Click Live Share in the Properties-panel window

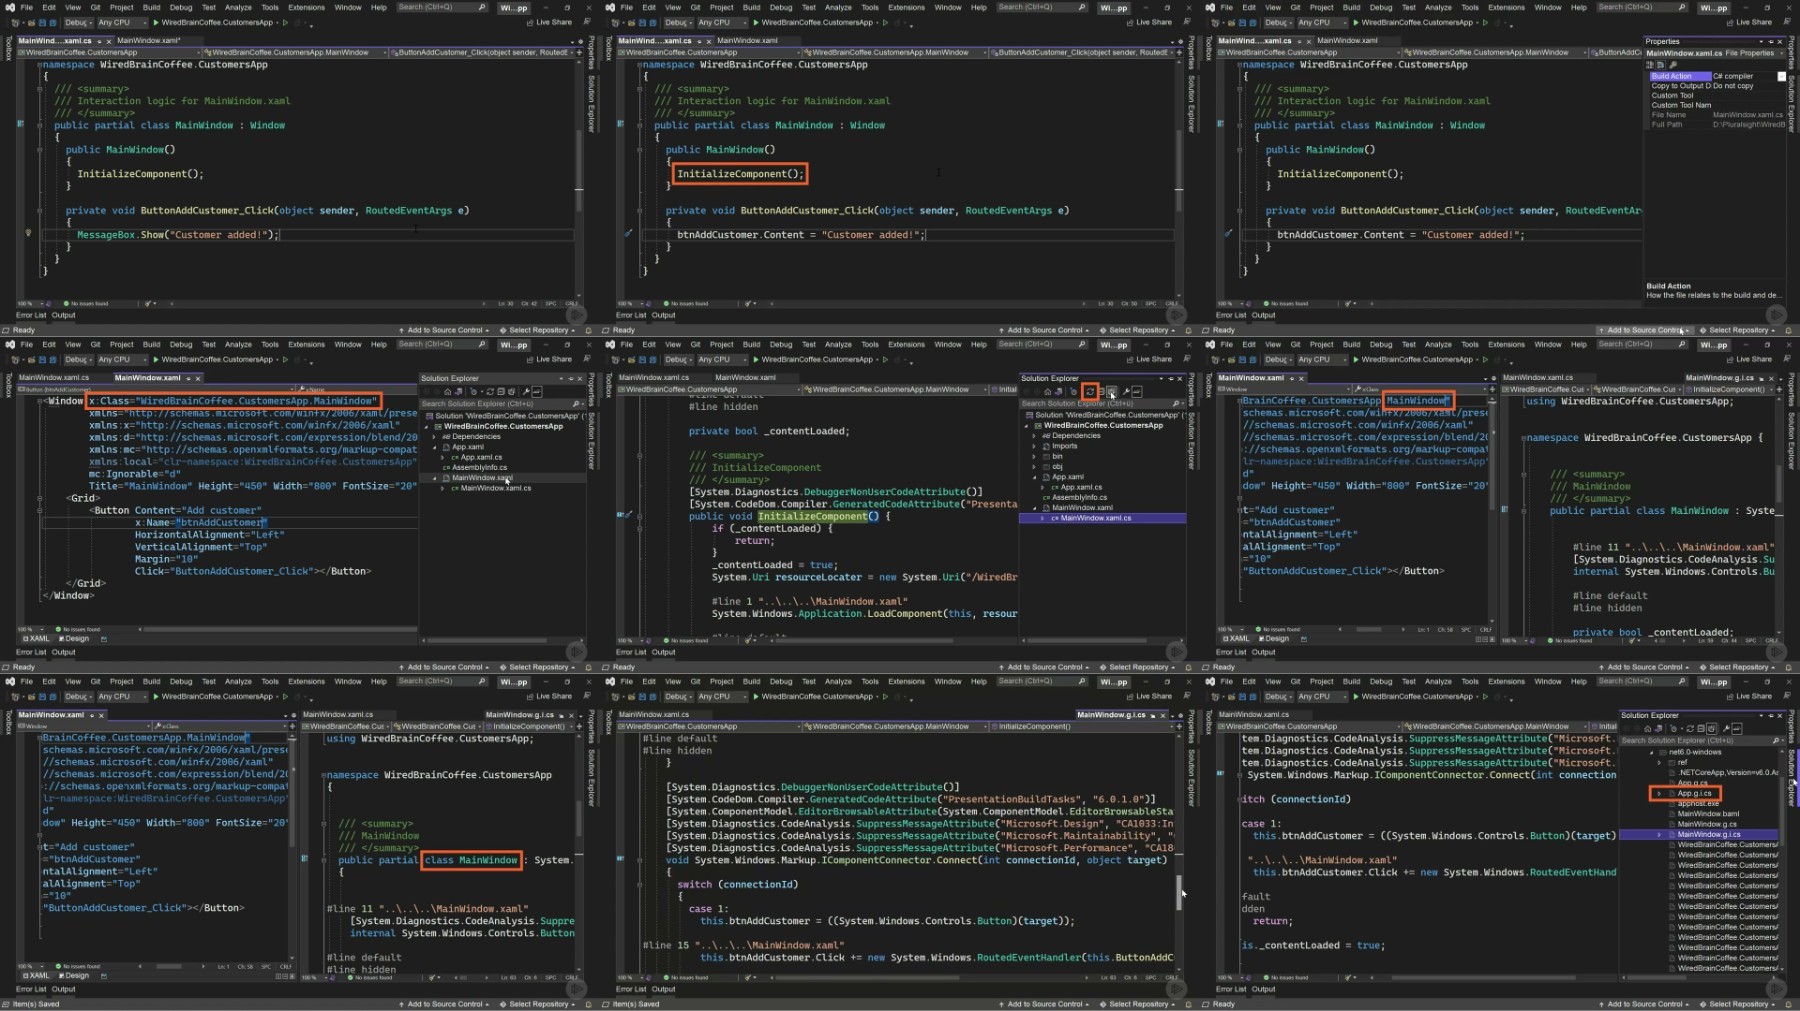[1748, 22]
